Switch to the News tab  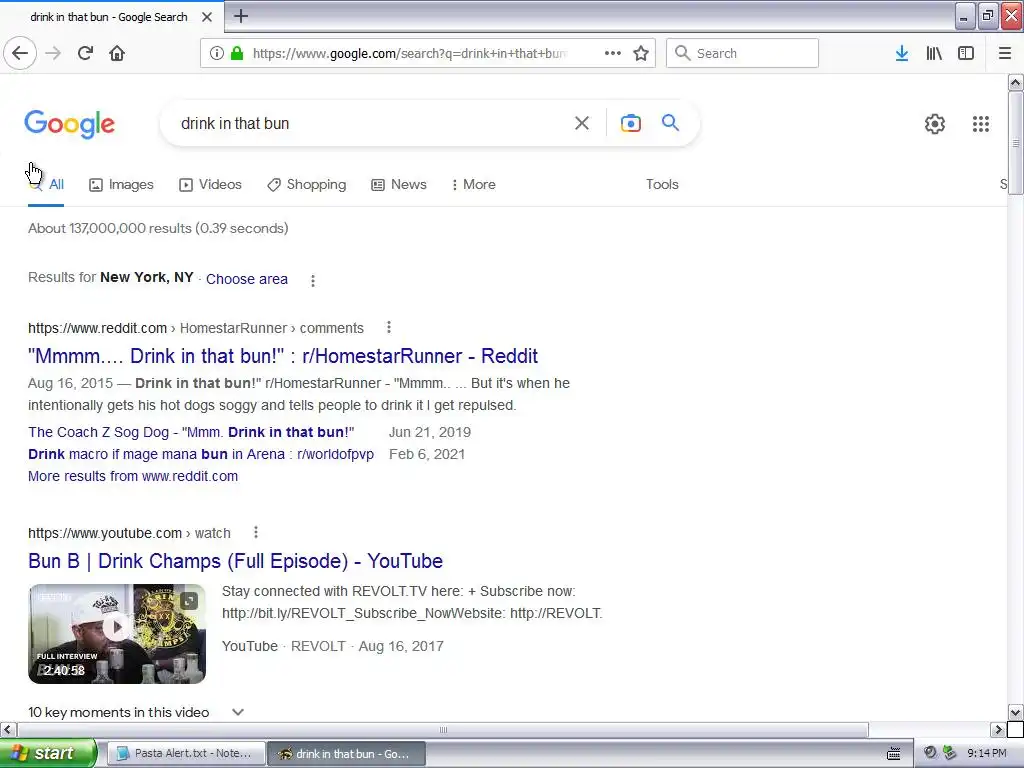pyautogui.click(x=398, y=185)
